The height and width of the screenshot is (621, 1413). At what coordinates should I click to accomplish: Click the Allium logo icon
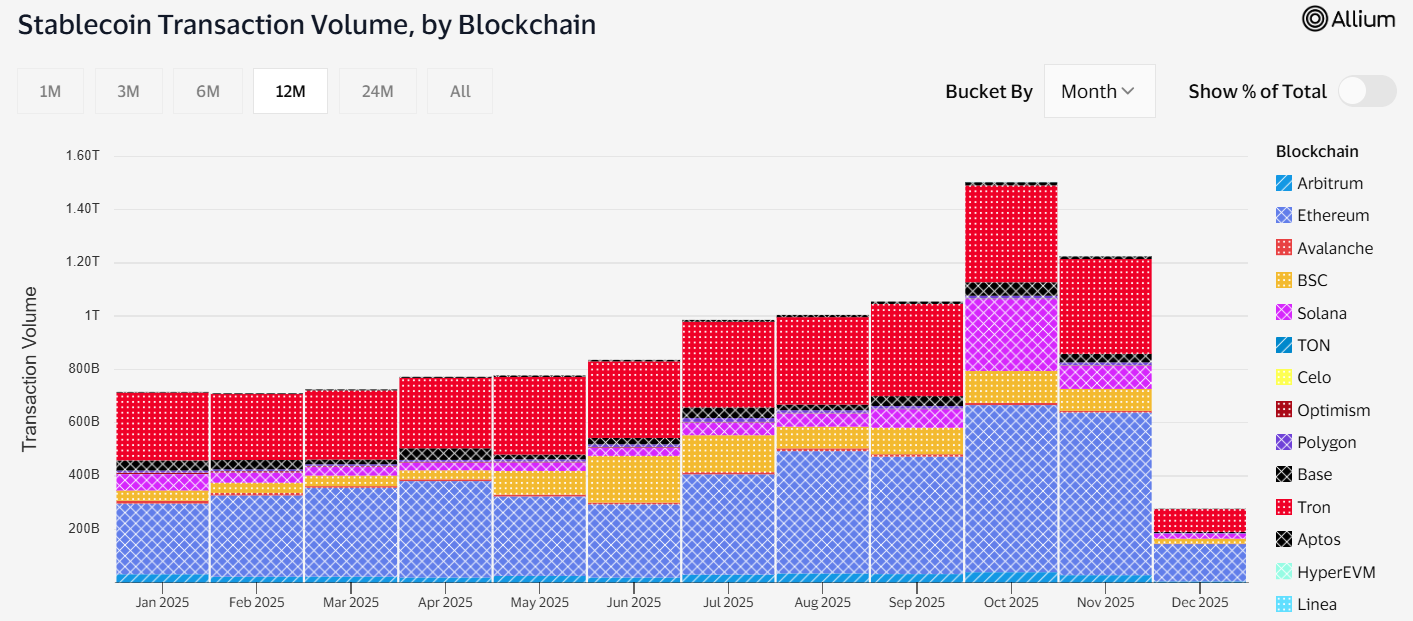pos(1314,19)
